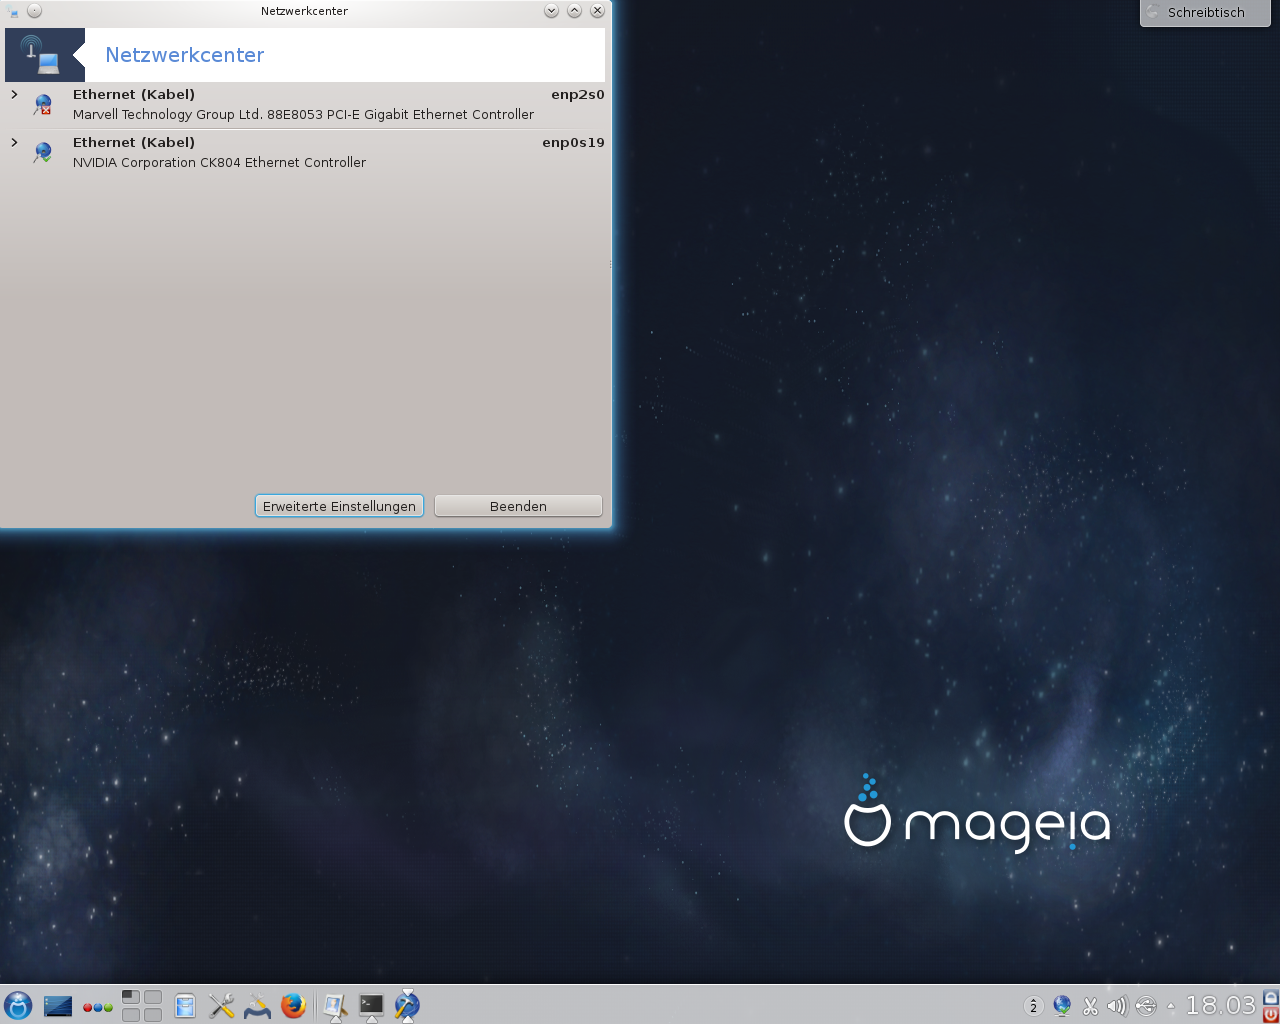The image size is (1280, 1024).
Task: Select the Netzwerkcenter task in taskbar
Action: click(x=407, y=1006)
